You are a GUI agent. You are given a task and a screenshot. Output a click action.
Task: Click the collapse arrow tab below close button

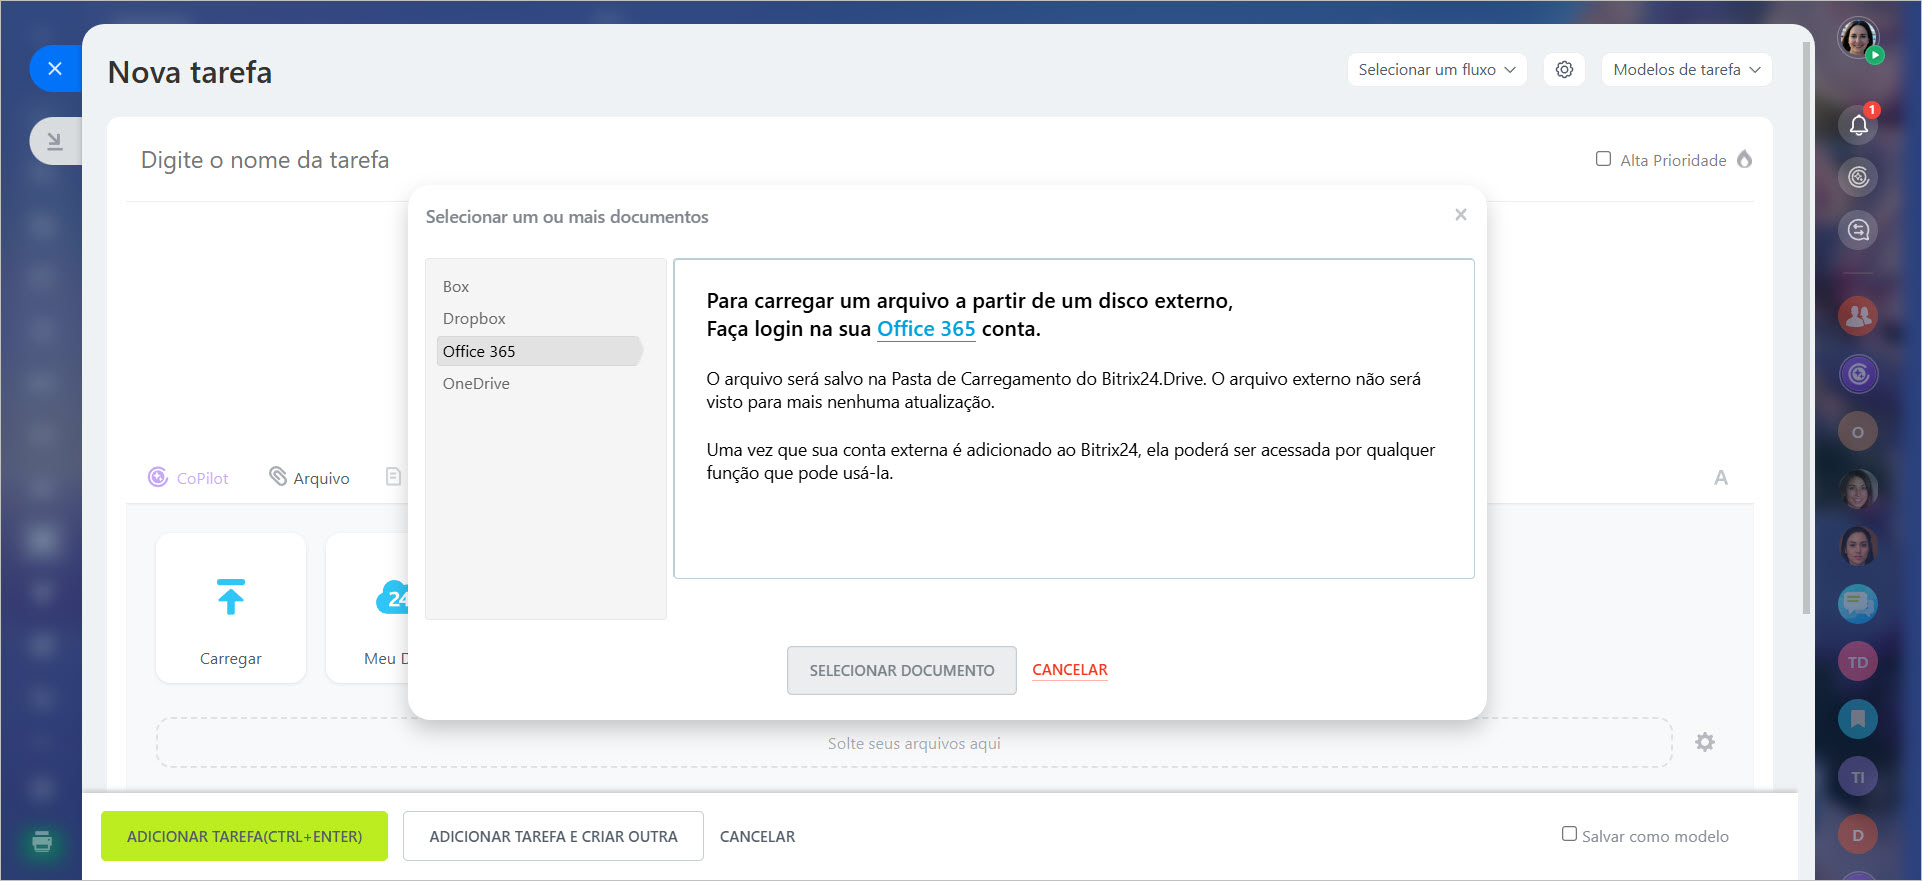point(55,141)
